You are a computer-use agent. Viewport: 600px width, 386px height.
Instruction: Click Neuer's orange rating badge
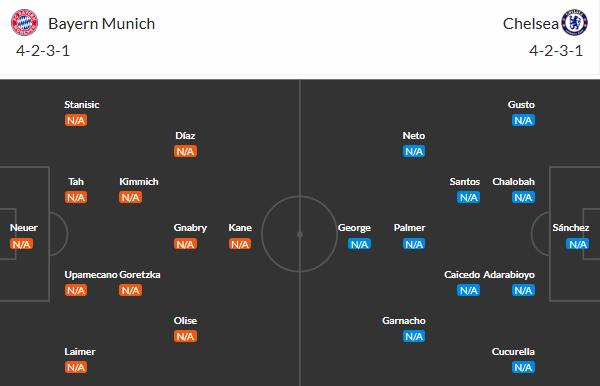21,244
